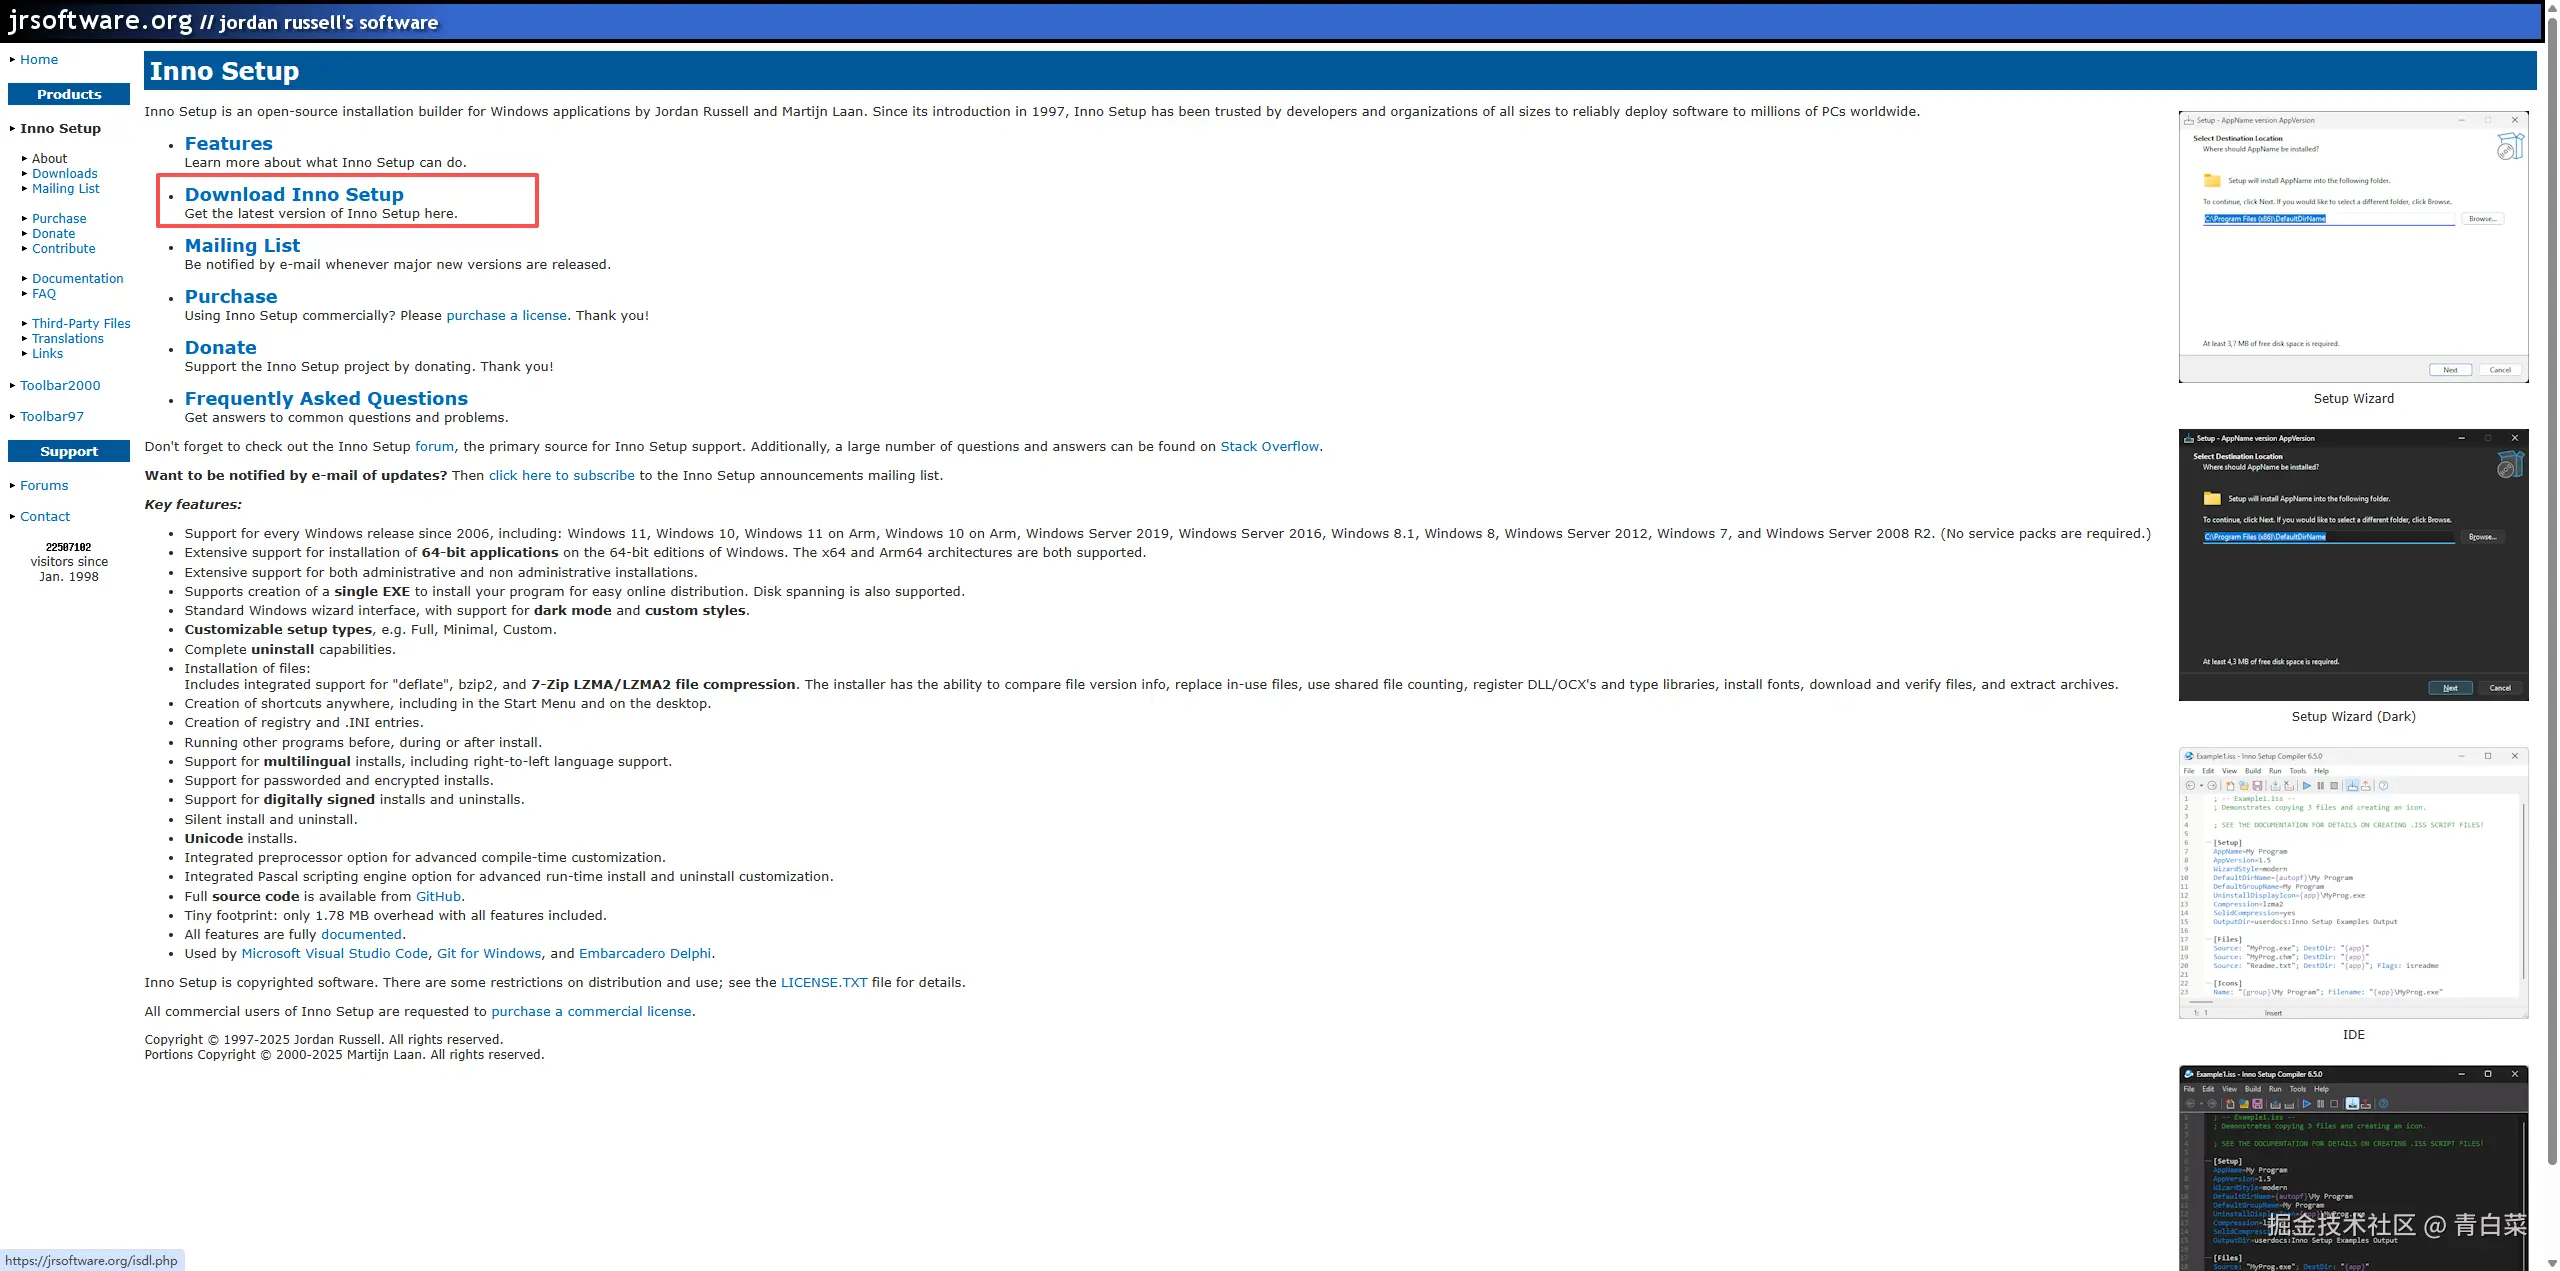Click the page vertical scrollbar
Screen dimensions: 2560x1271
click(2551, 600)
